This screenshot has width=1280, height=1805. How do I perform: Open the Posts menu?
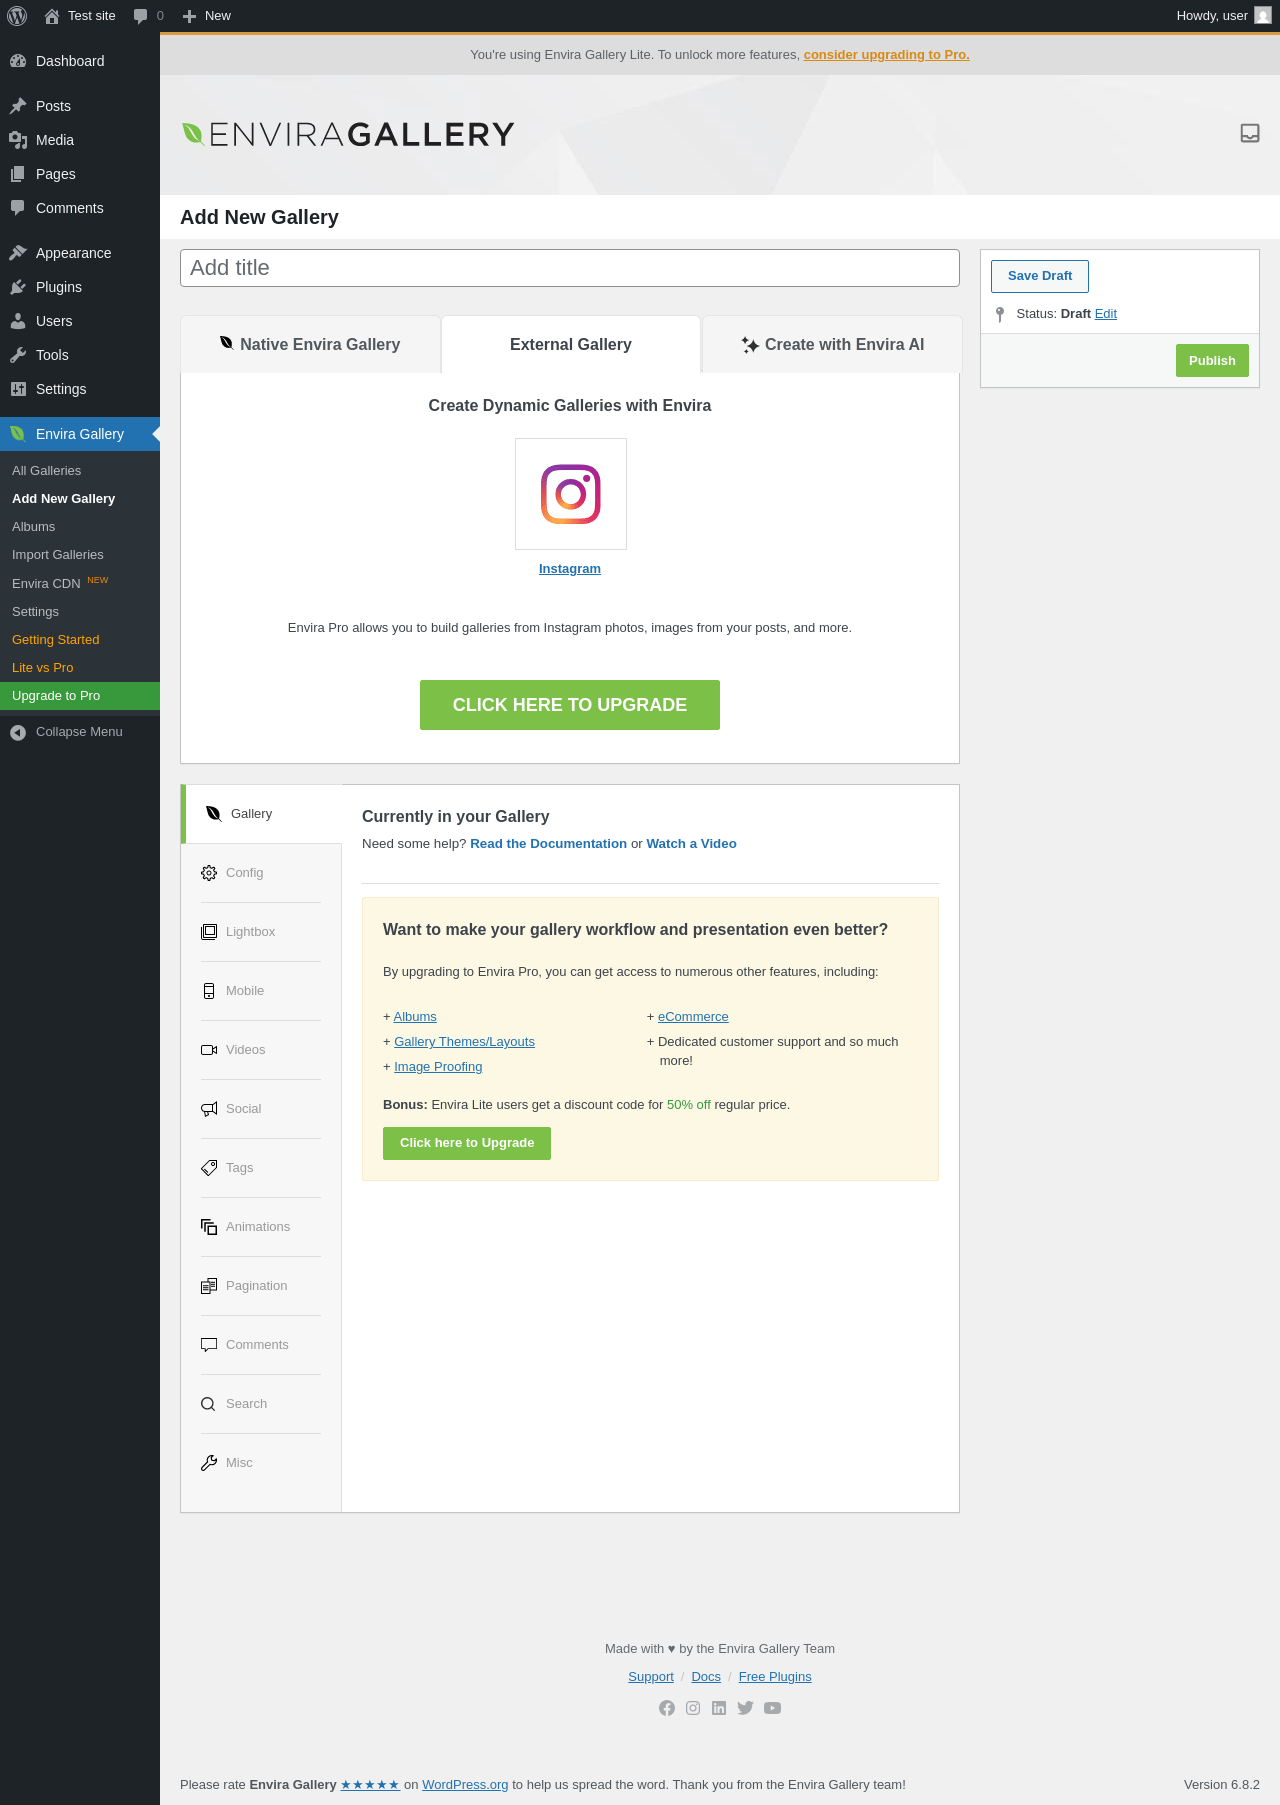click(x=80, y=106)
